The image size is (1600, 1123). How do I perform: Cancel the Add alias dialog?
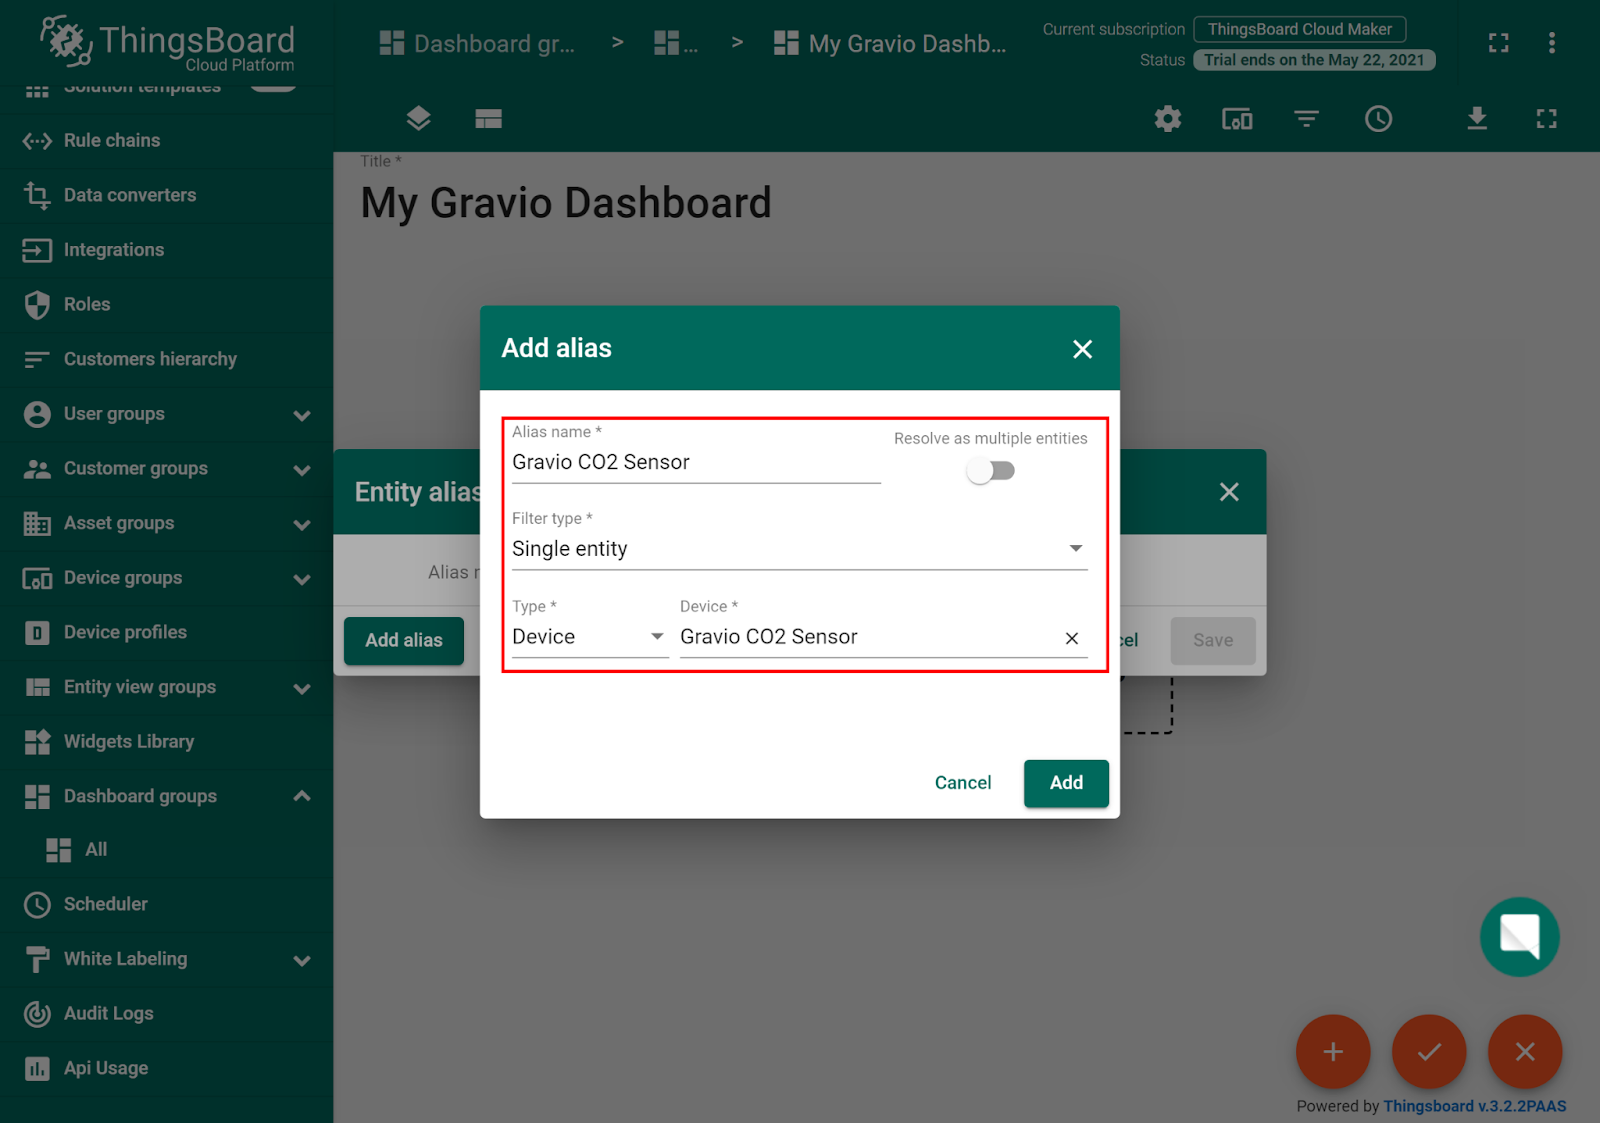point(961,783)
